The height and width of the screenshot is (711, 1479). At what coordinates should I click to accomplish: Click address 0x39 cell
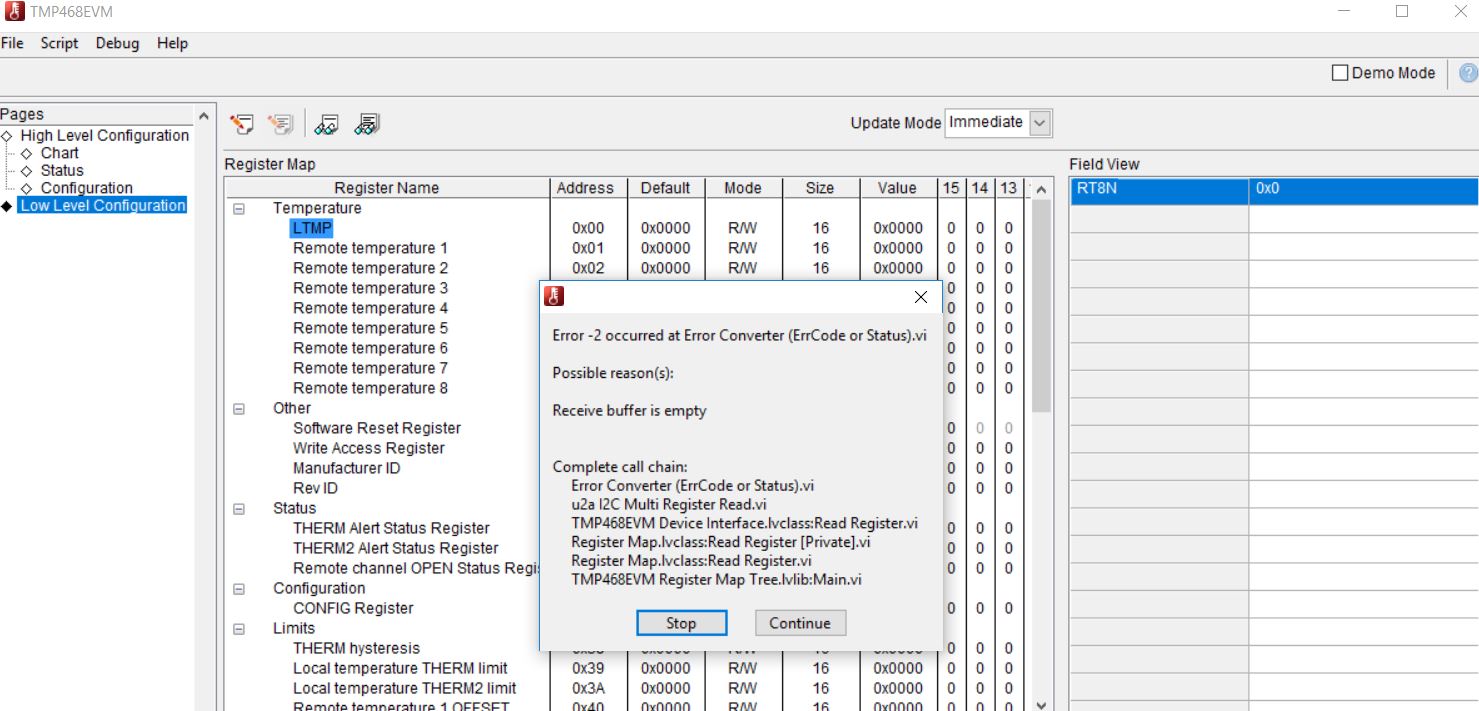[x=587, y=668]
